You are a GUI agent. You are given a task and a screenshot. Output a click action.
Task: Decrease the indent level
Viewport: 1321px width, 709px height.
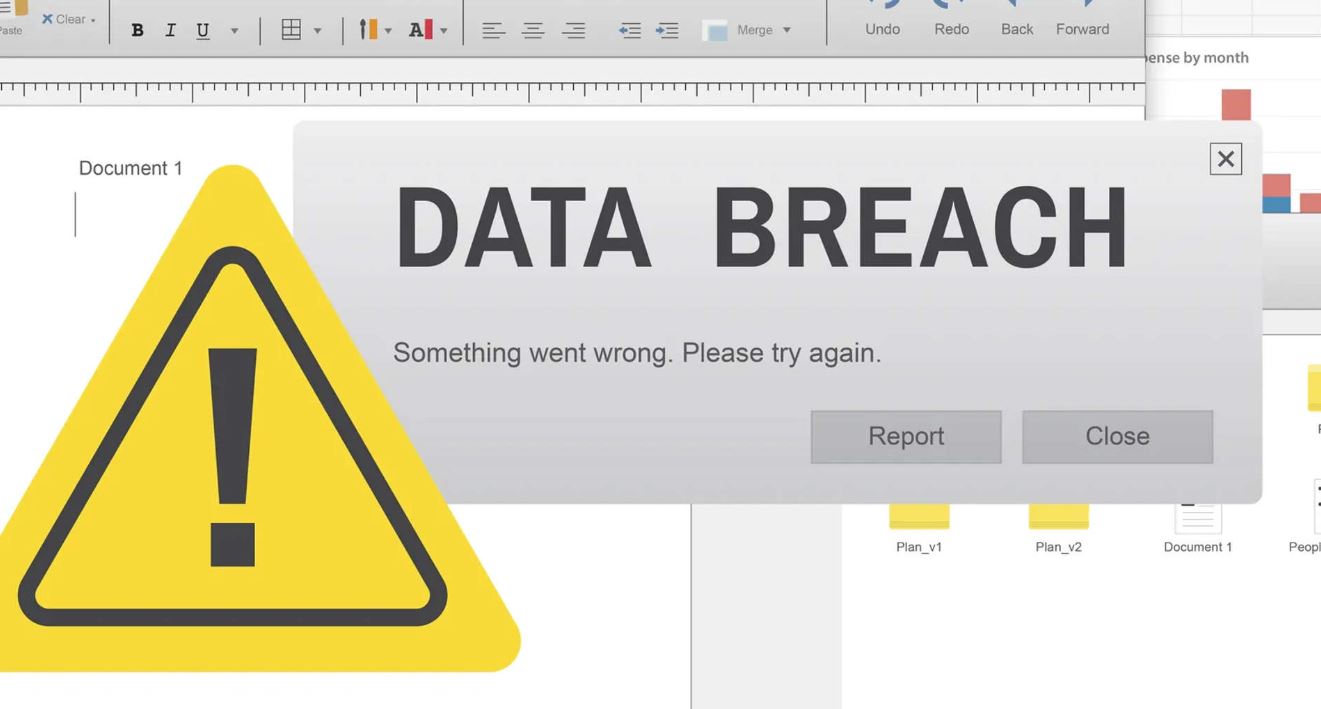pyautogui.click(x=629, y=30)
